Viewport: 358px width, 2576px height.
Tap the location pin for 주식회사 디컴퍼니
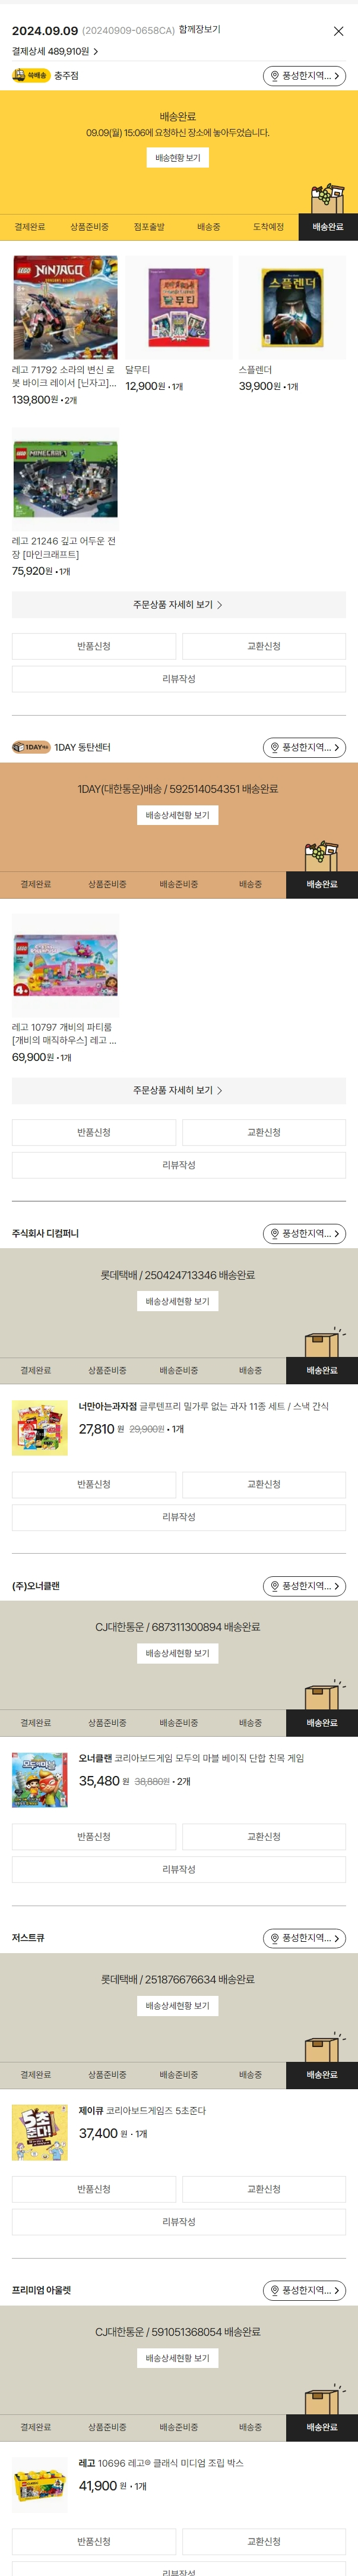[275, 1234]
